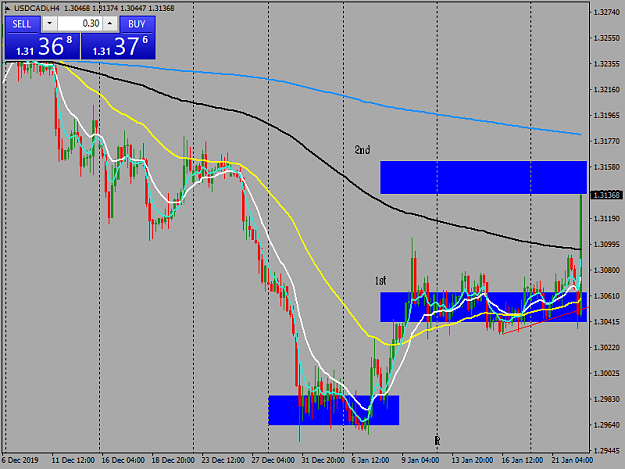Click price level 1.30025 on the price scale

(x=607, y=373)
